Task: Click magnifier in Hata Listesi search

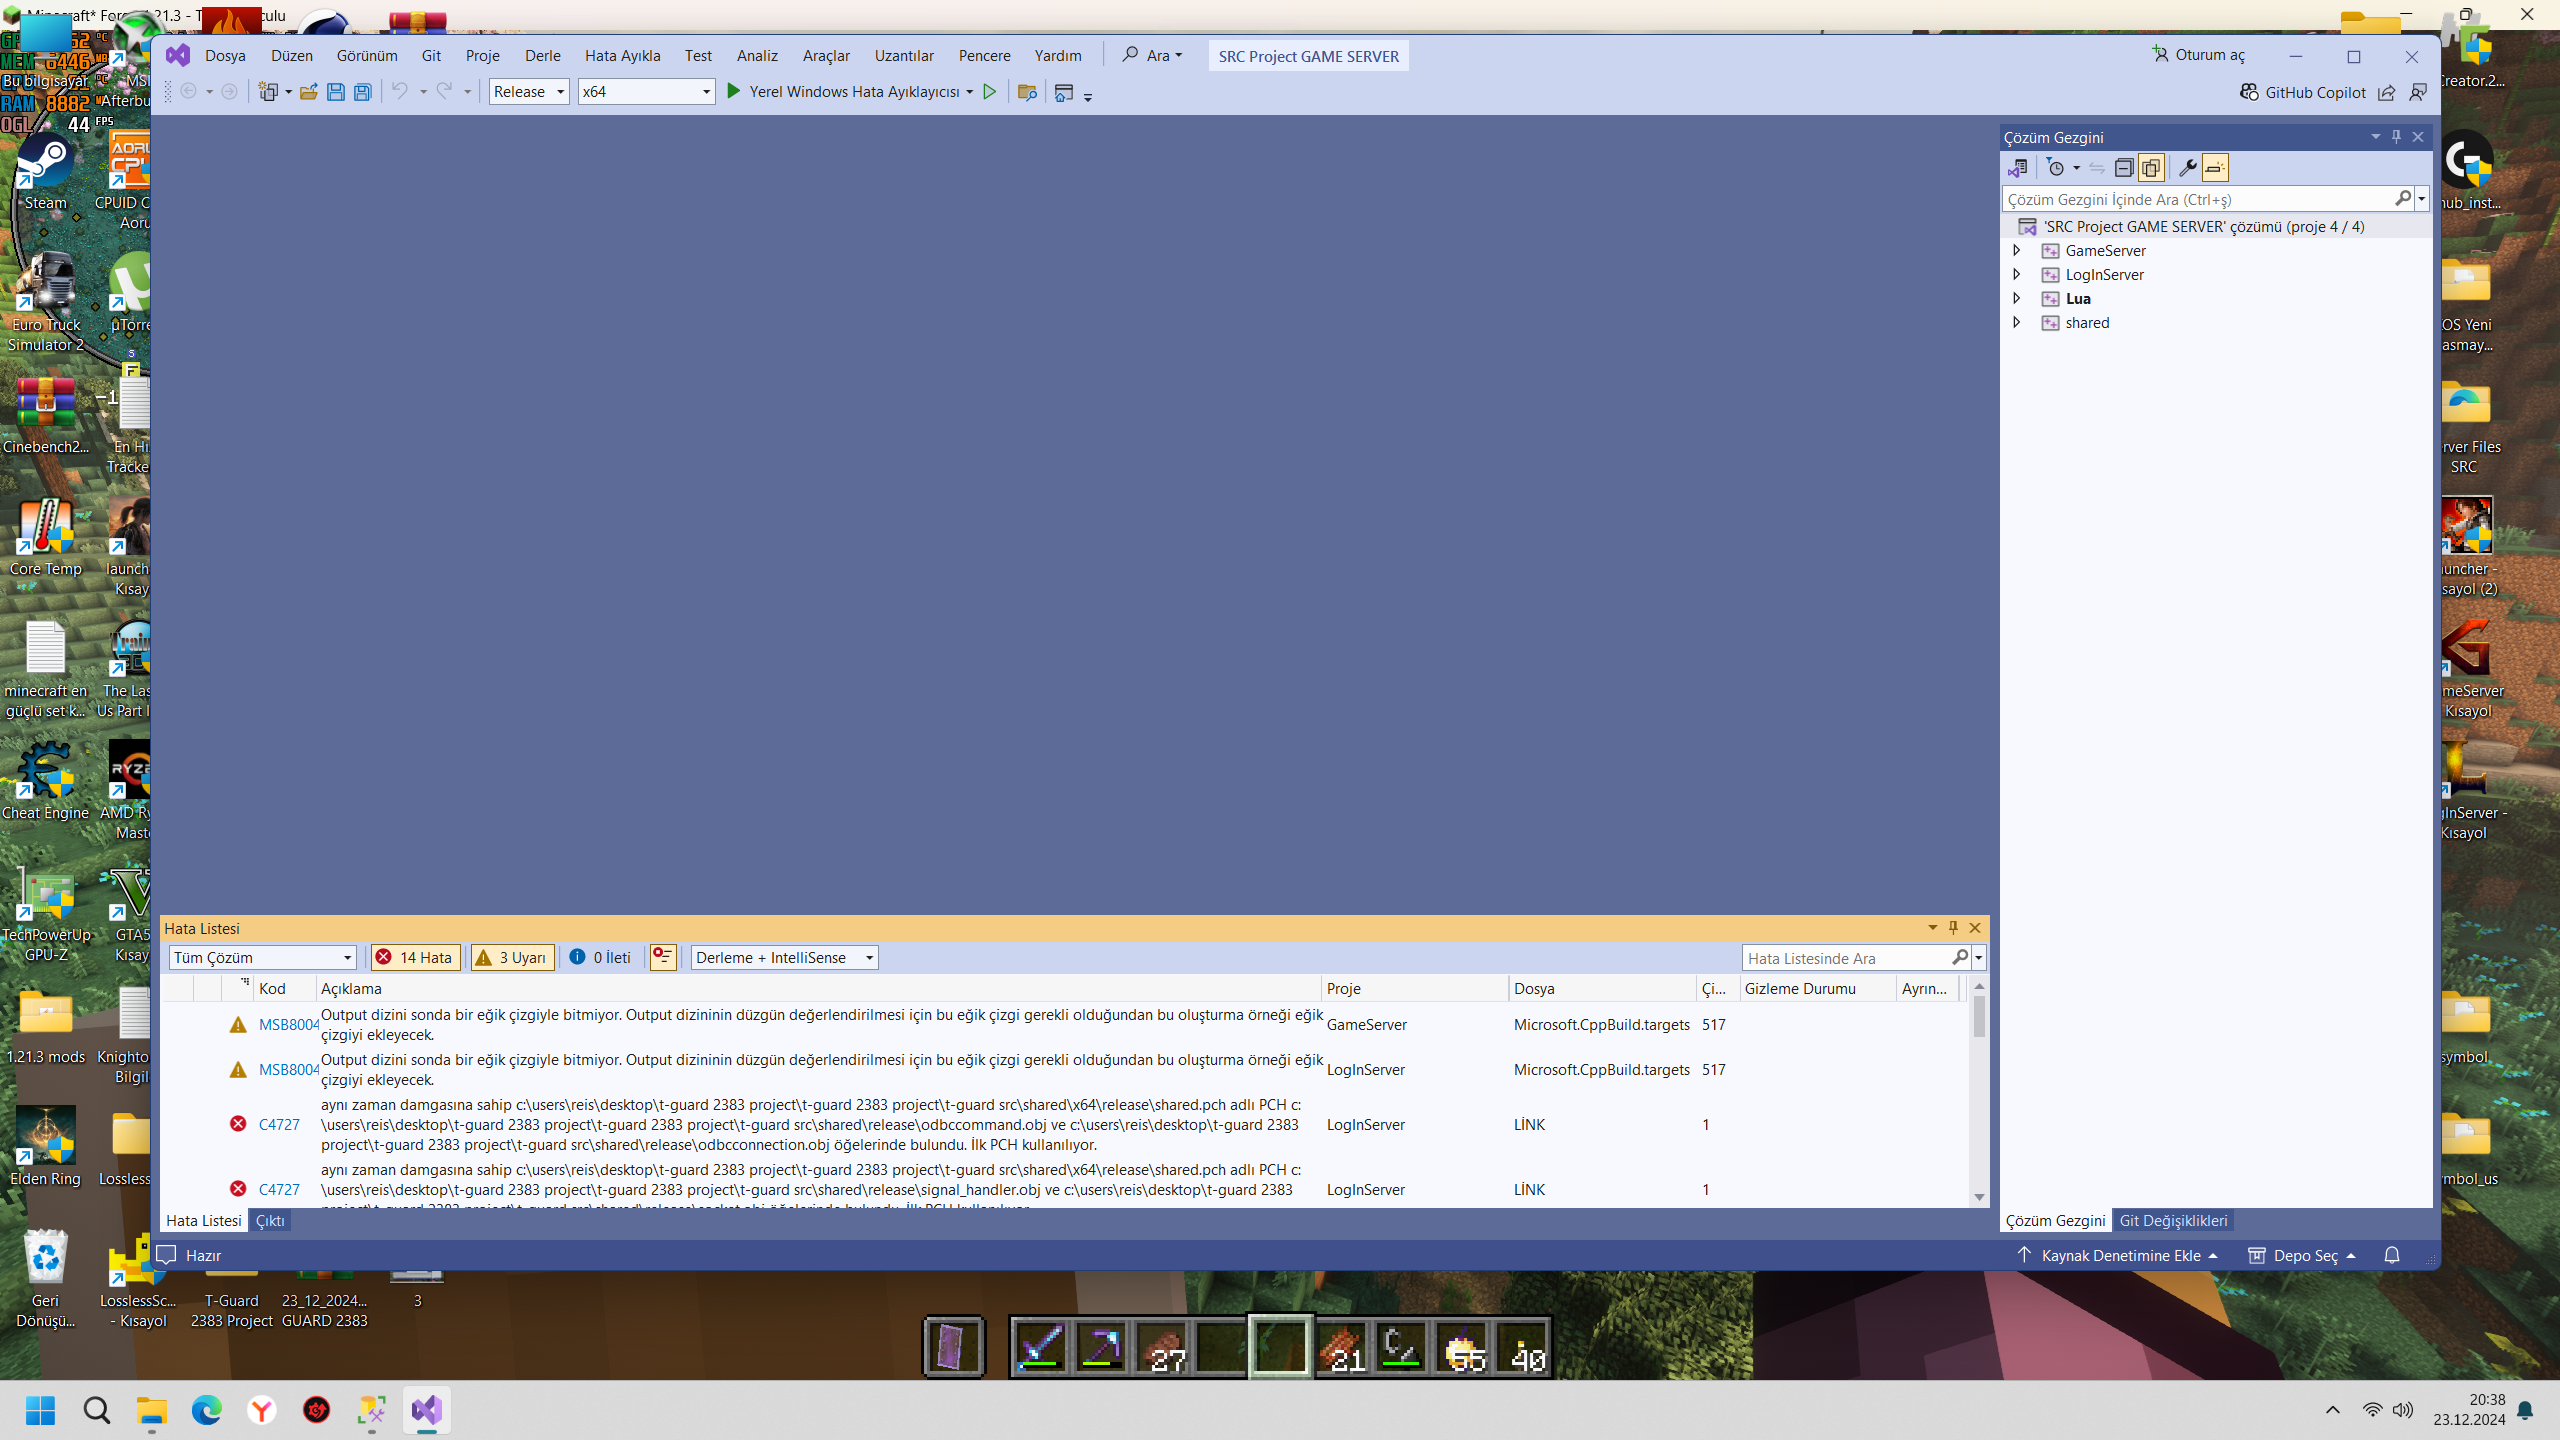Action: [1960, 958]
